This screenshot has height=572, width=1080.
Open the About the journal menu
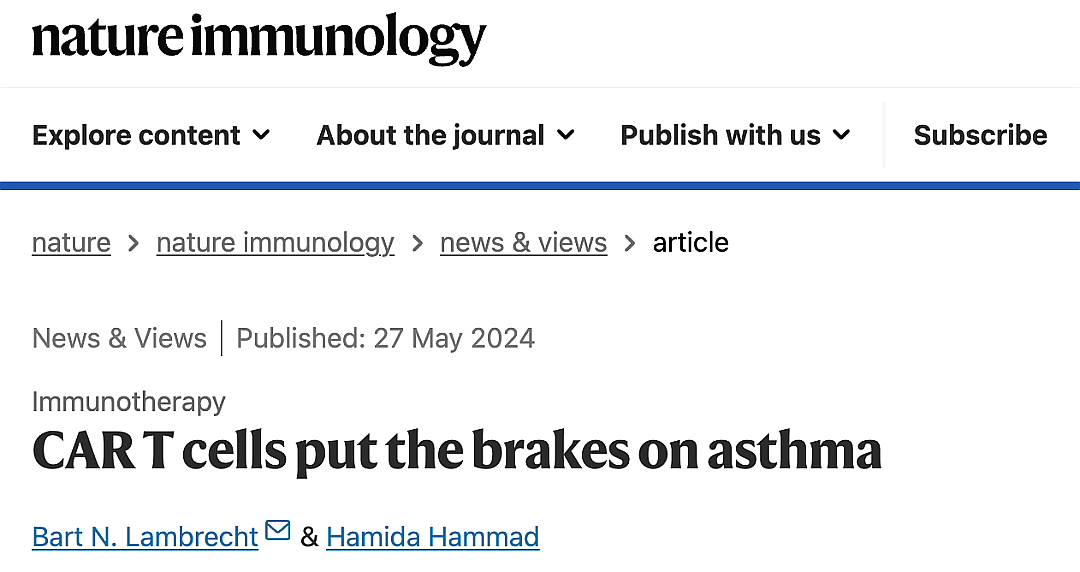point(446,135)
